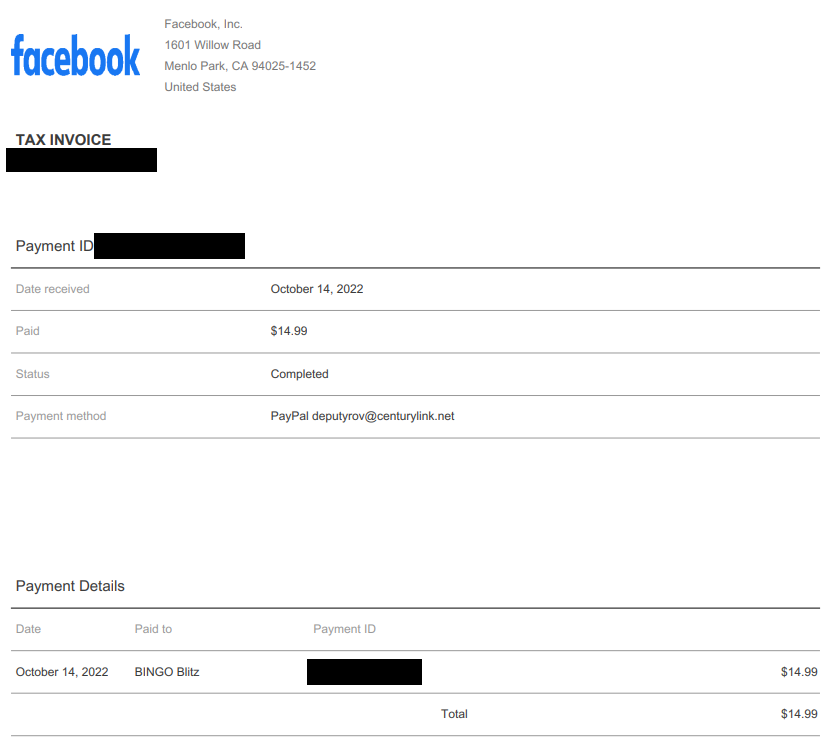
Task: Click the $14.99 amount beside Total
Action: tap(798, 714)
